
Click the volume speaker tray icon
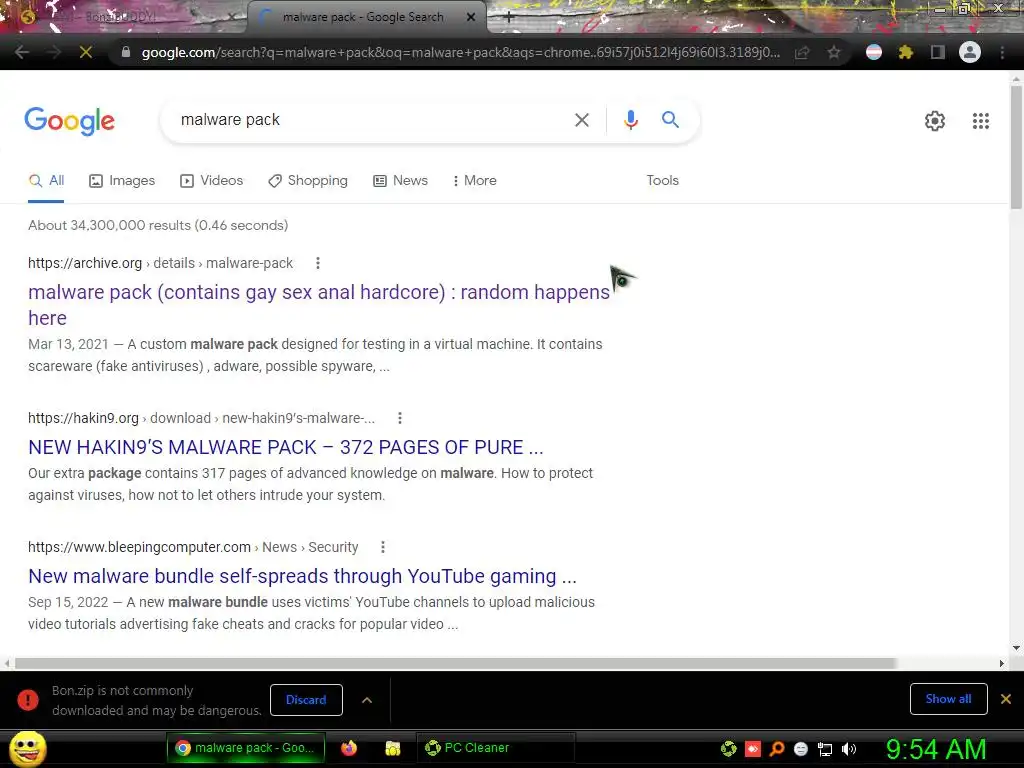849,749
